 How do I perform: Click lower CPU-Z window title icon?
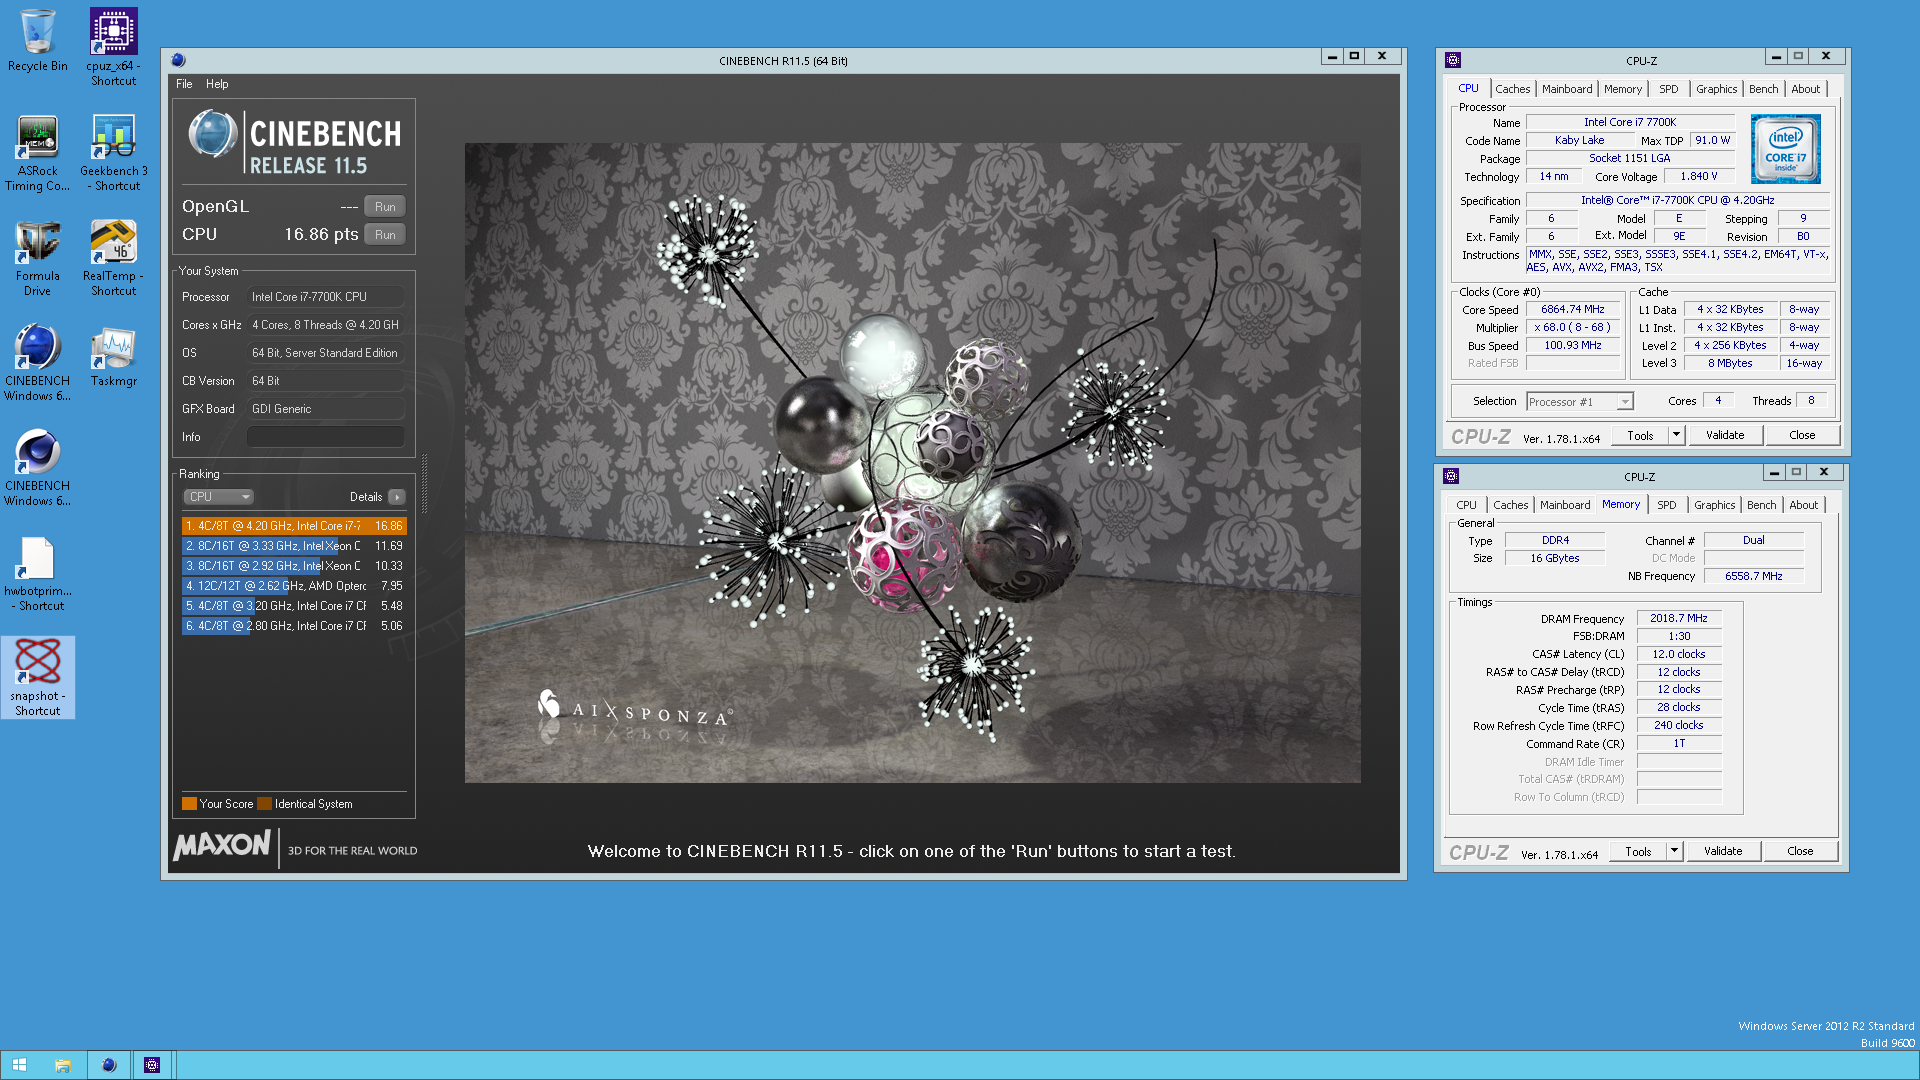(x=1451, y=476)
